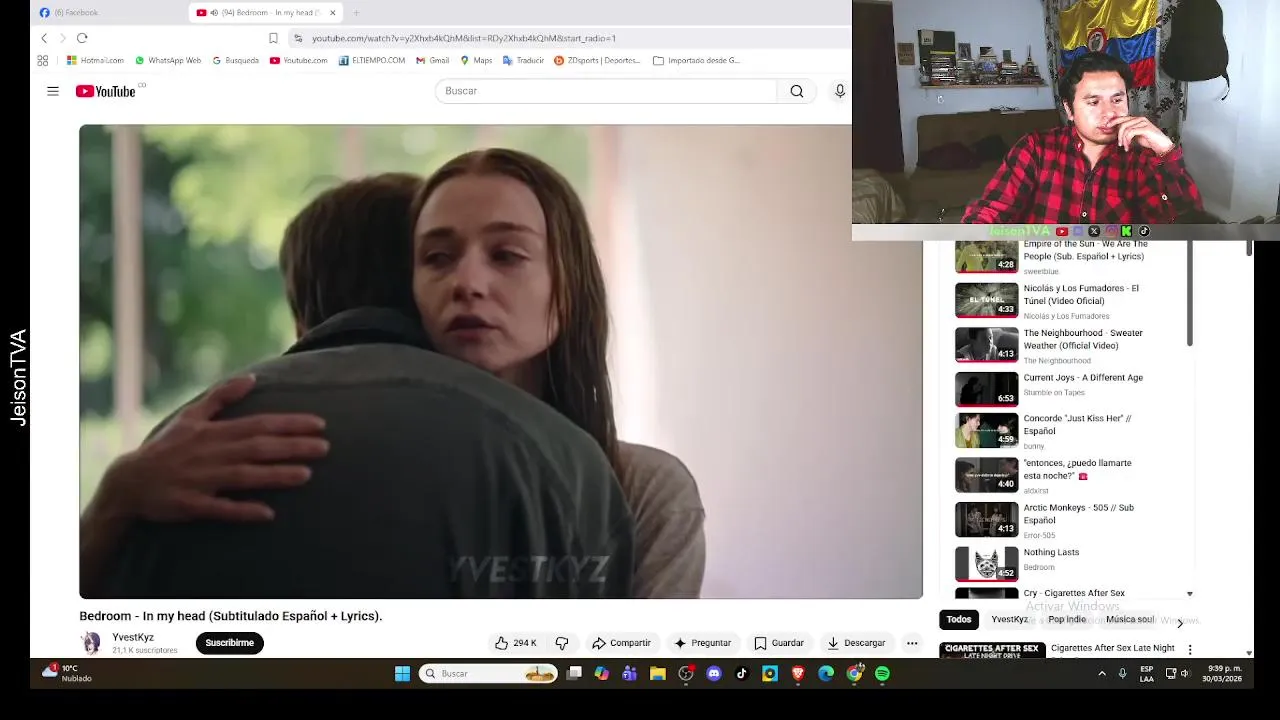1280x720 pixels.
Task: Open the browser apps grid icon
Action: (43, 60)
